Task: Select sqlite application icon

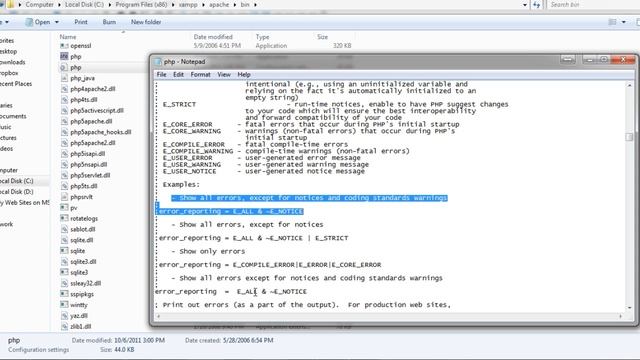Action: click(x=64, y=251)
